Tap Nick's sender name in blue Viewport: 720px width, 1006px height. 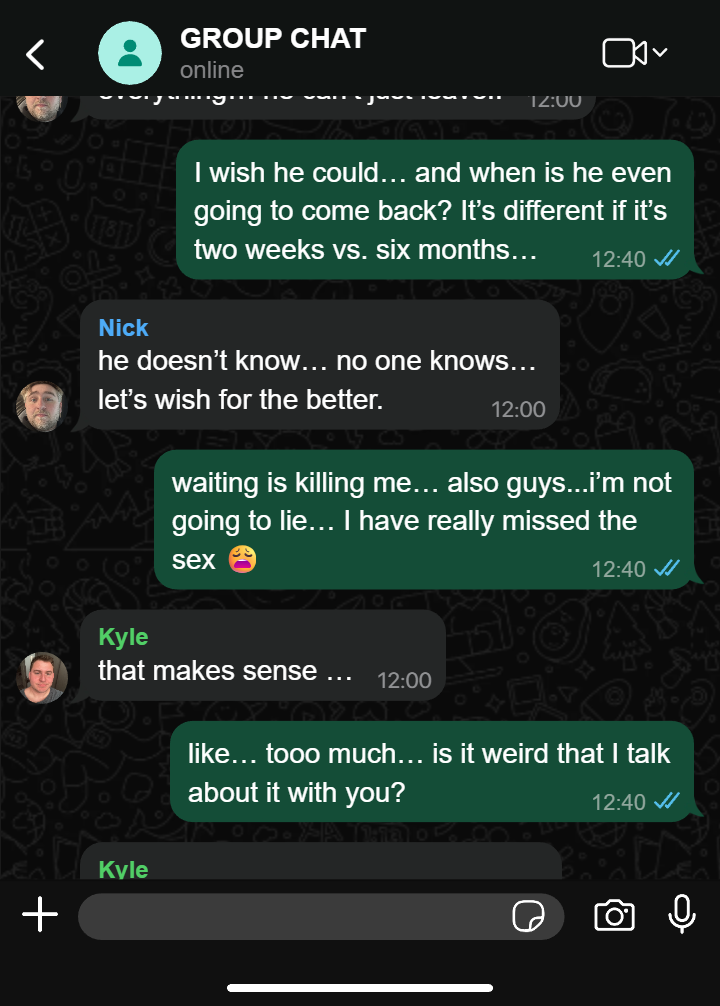point(123,328)
